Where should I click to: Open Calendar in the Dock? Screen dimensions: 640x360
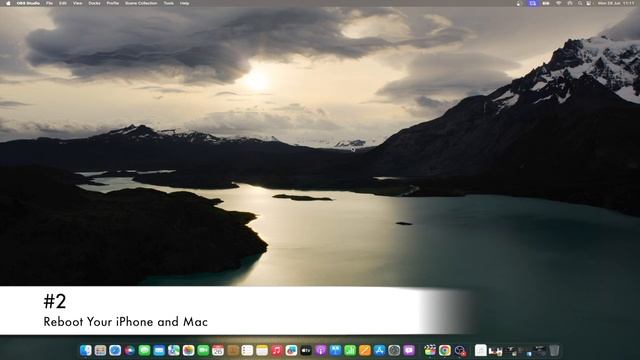(218, 350)
